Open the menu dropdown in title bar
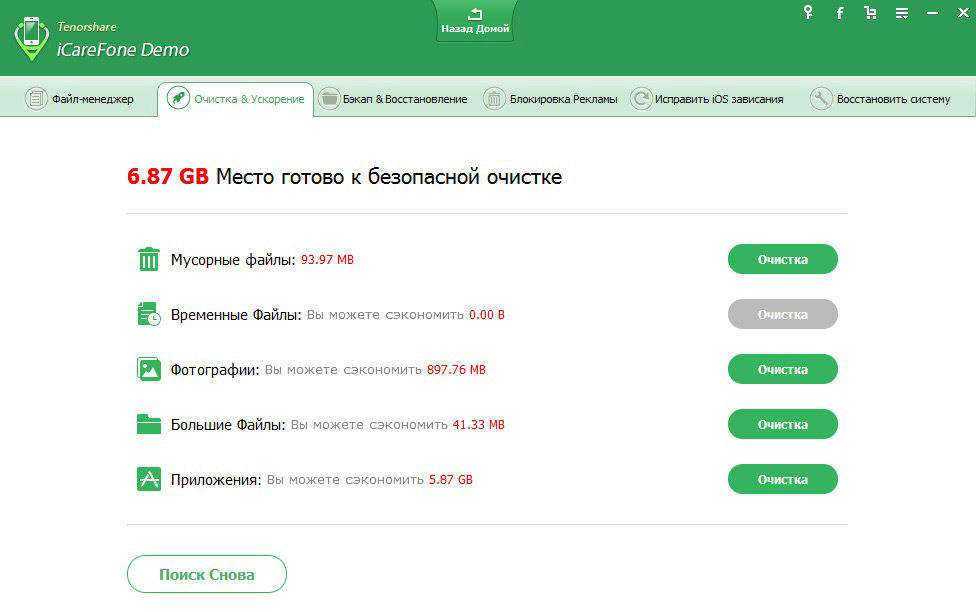976x612 pixels. click(902, 13)
